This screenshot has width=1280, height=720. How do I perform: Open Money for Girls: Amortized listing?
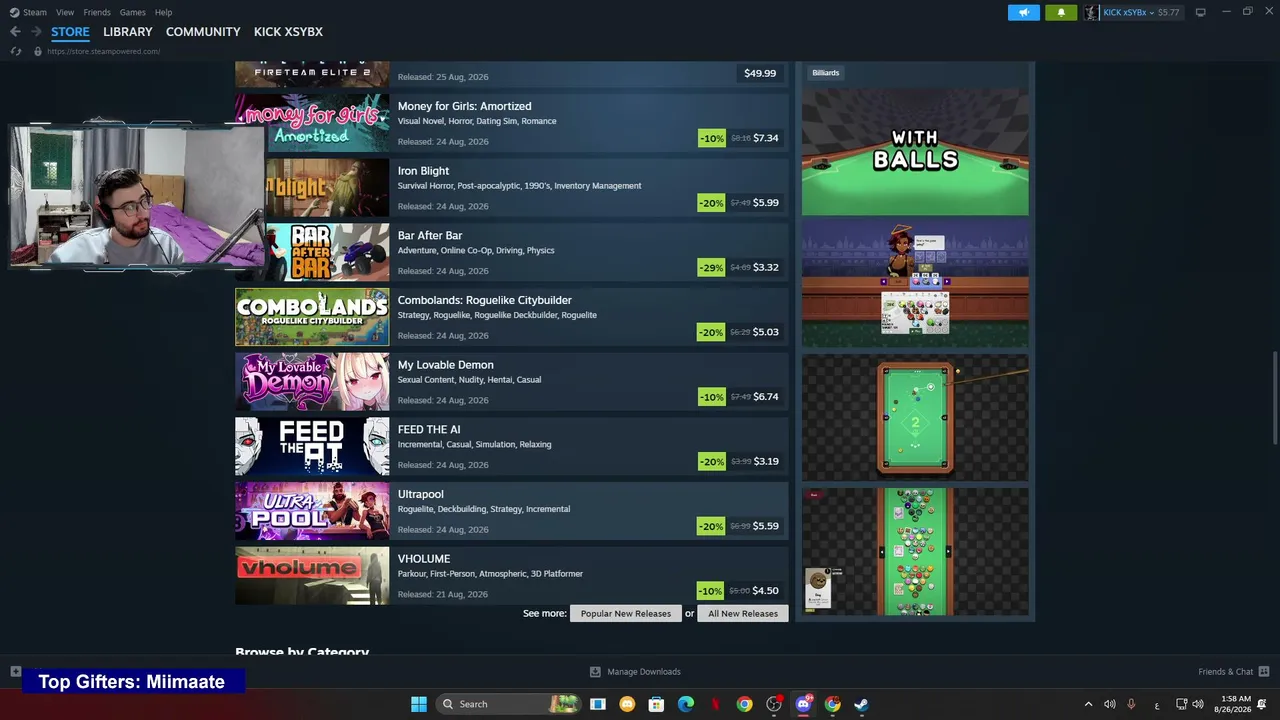[x=512, y=123]
